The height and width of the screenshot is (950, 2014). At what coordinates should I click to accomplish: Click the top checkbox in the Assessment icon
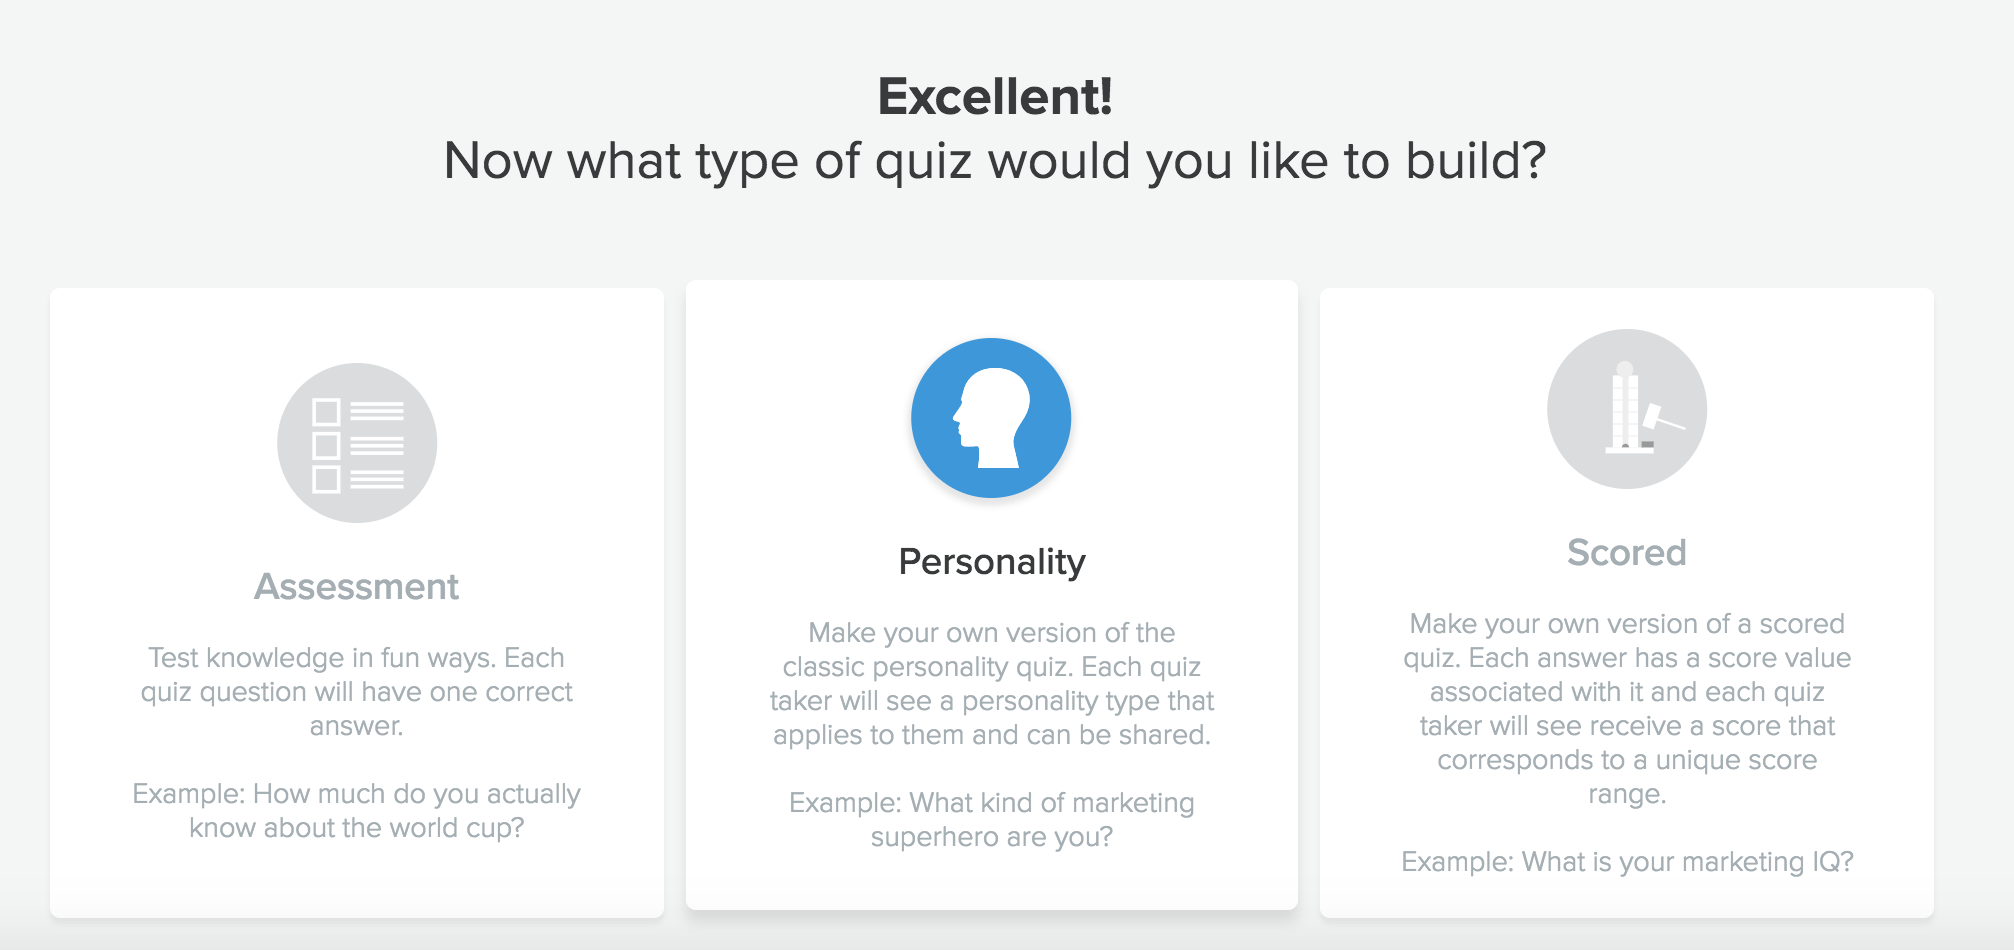click(326, 412)
